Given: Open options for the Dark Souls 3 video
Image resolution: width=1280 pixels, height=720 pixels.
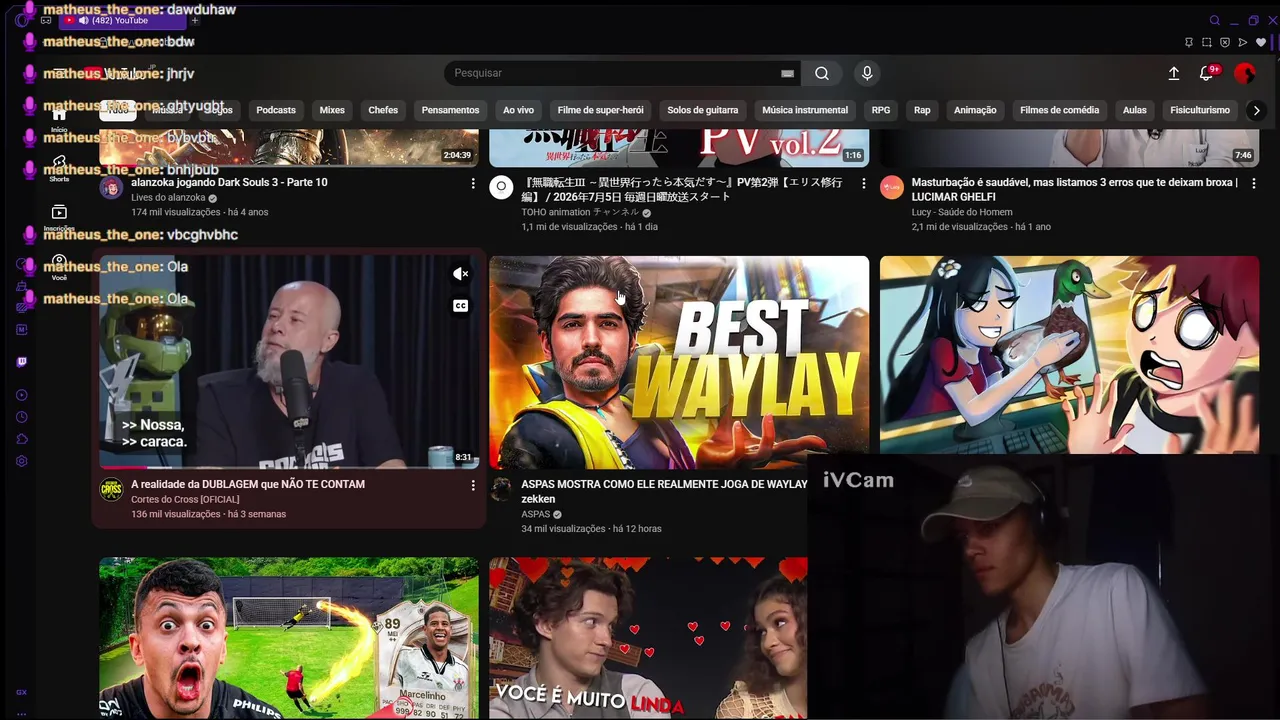Looking at the screenshot, I should [473, 183].
